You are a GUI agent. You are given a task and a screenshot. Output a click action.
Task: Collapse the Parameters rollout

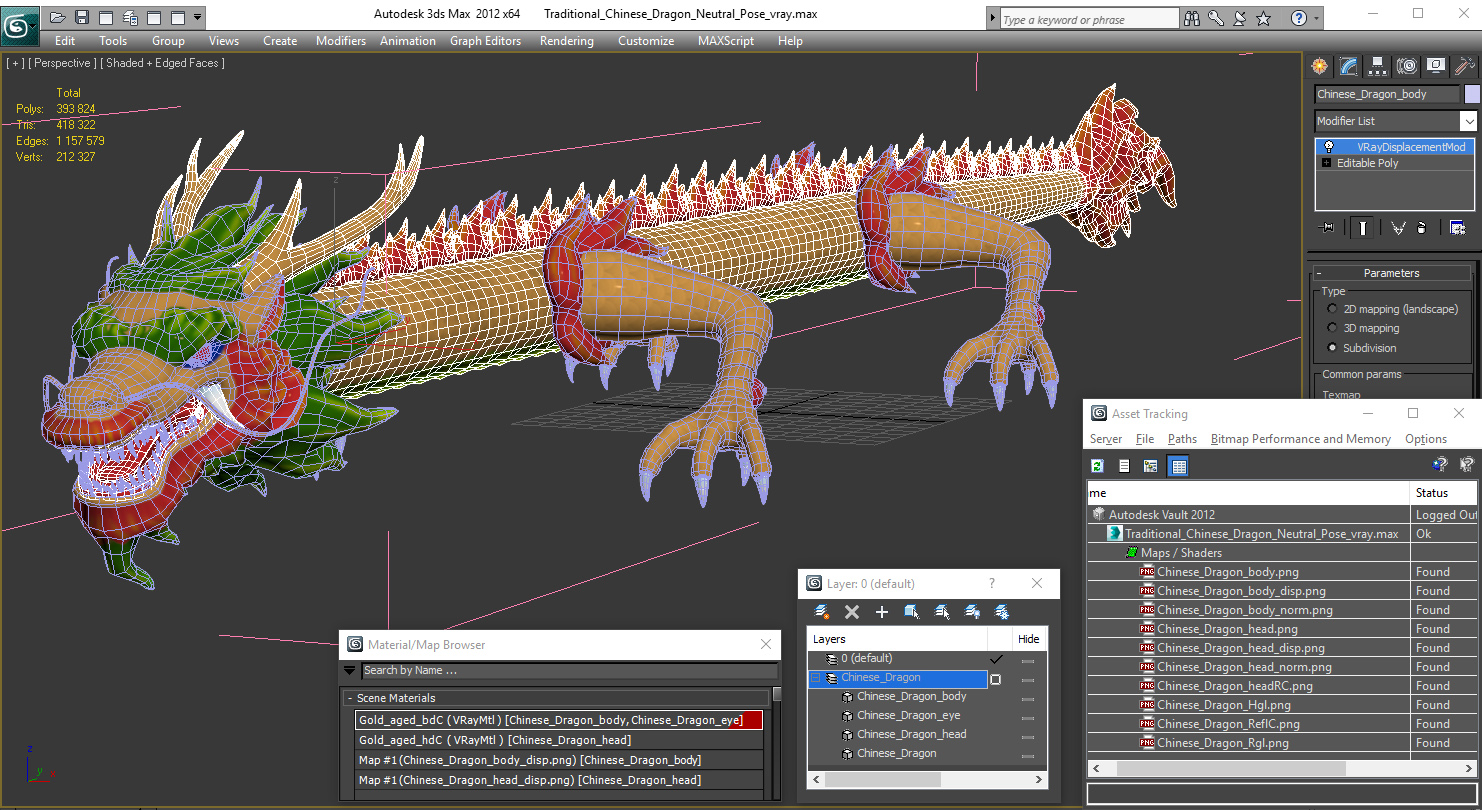(1391, 273)
